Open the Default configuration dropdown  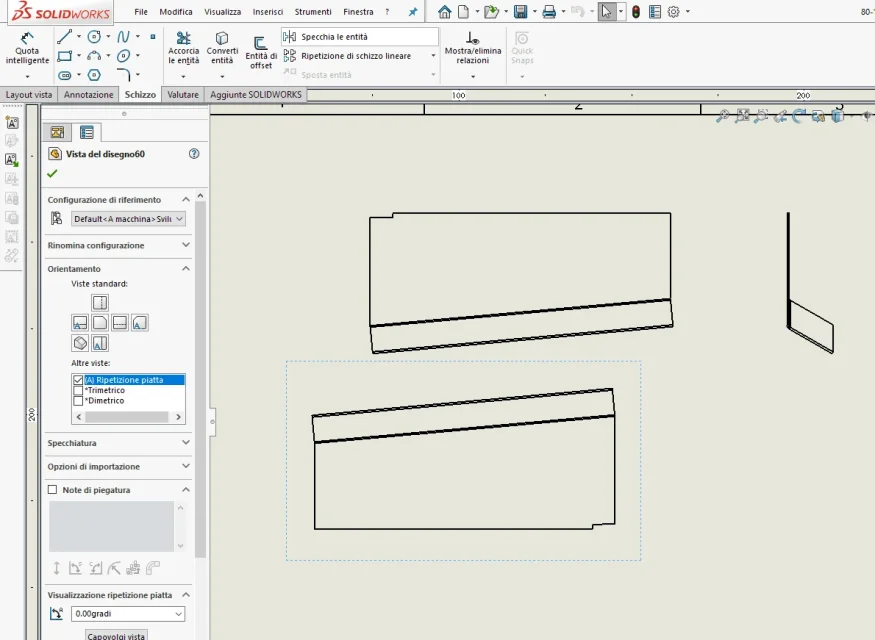(128, 219)
